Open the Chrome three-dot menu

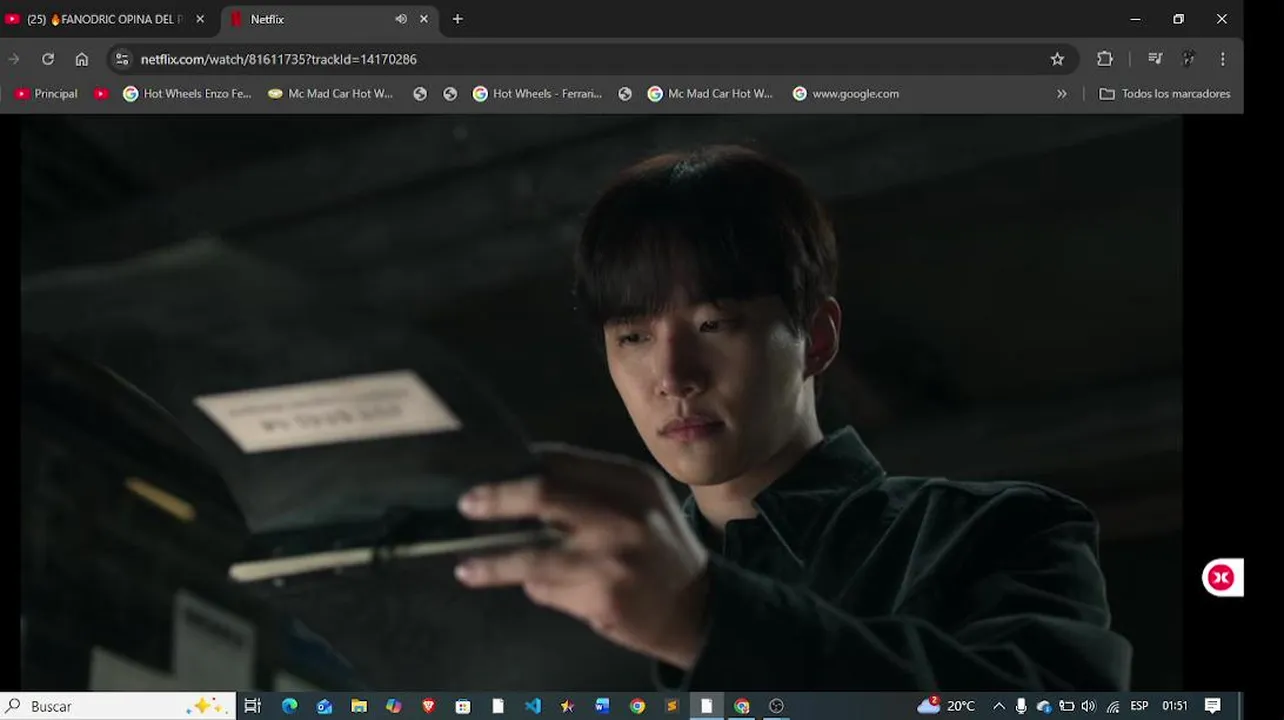click(1222, 59)
